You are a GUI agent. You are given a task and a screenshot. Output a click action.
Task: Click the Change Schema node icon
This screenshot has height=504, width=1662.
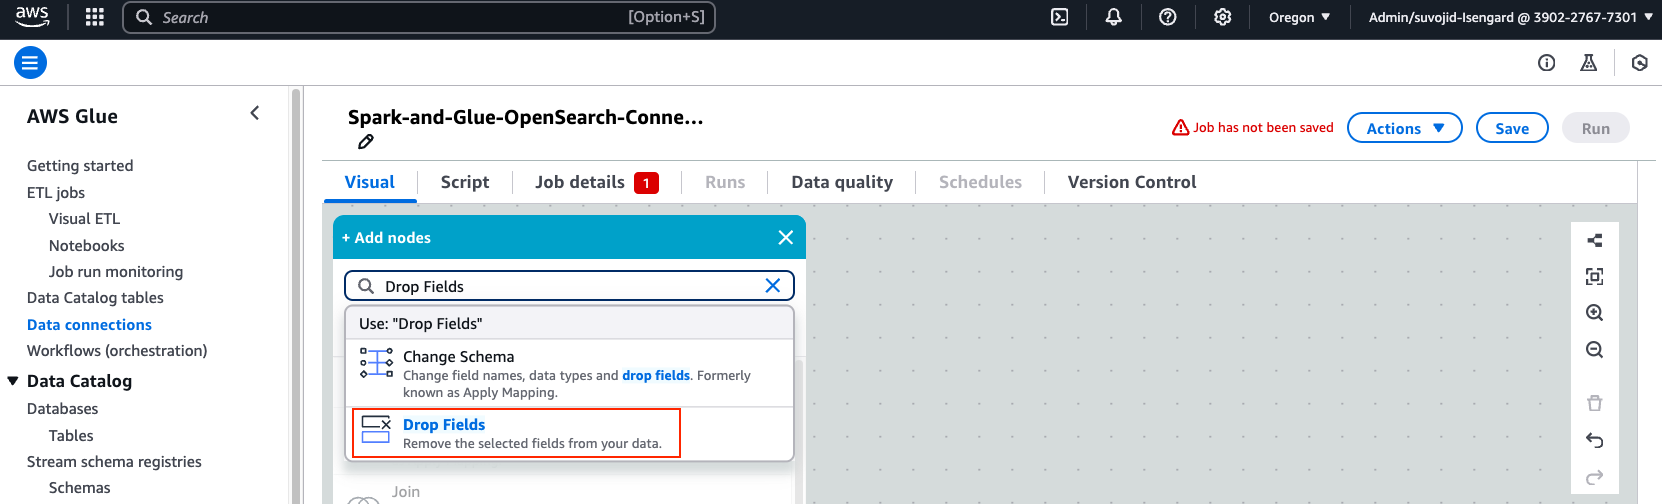pos(376,362)
